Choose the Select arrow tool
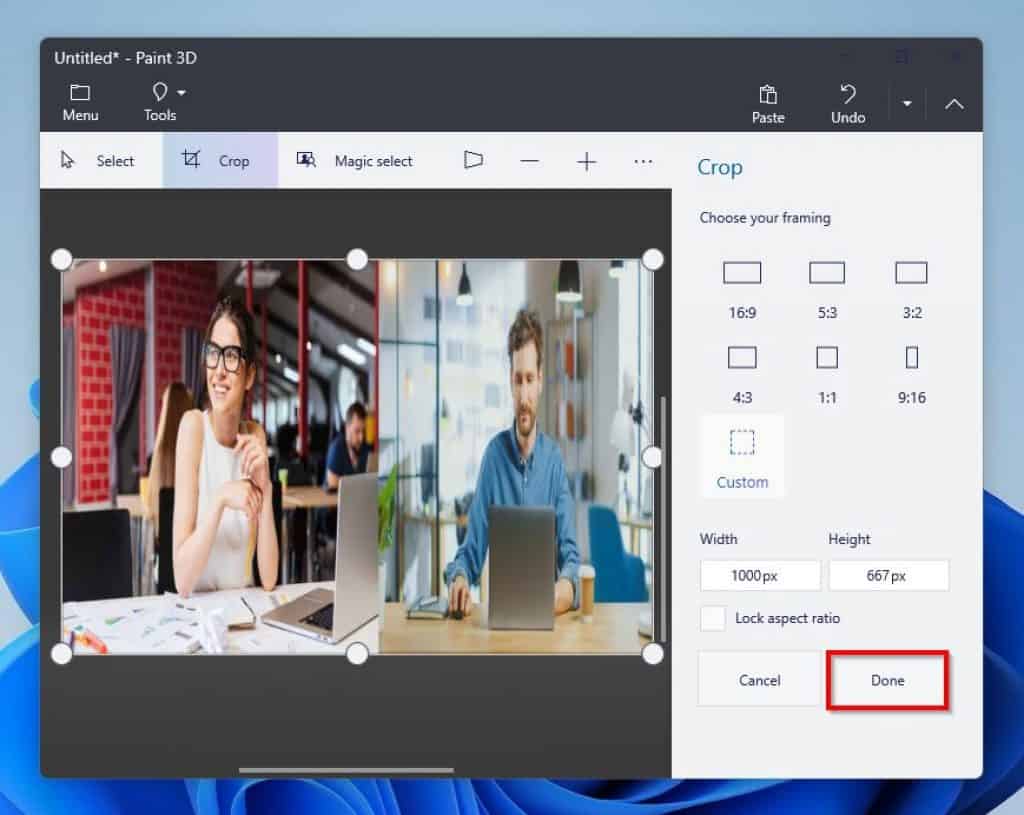1024x815 pixels. tap(97, 161)
